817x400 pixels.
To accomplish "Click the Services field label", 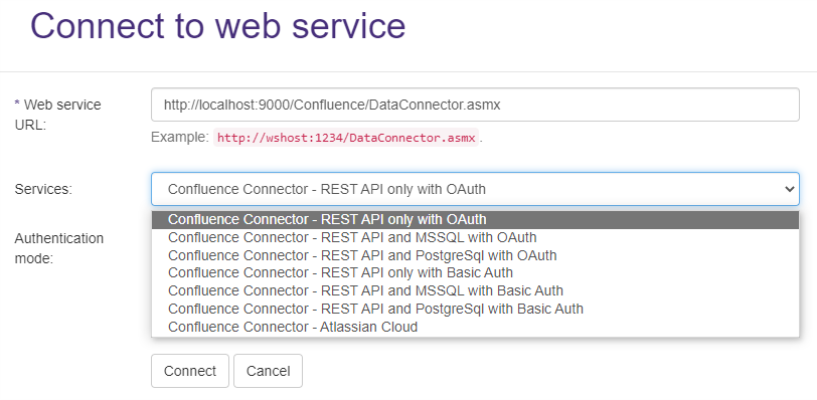I will click(43, 189).
